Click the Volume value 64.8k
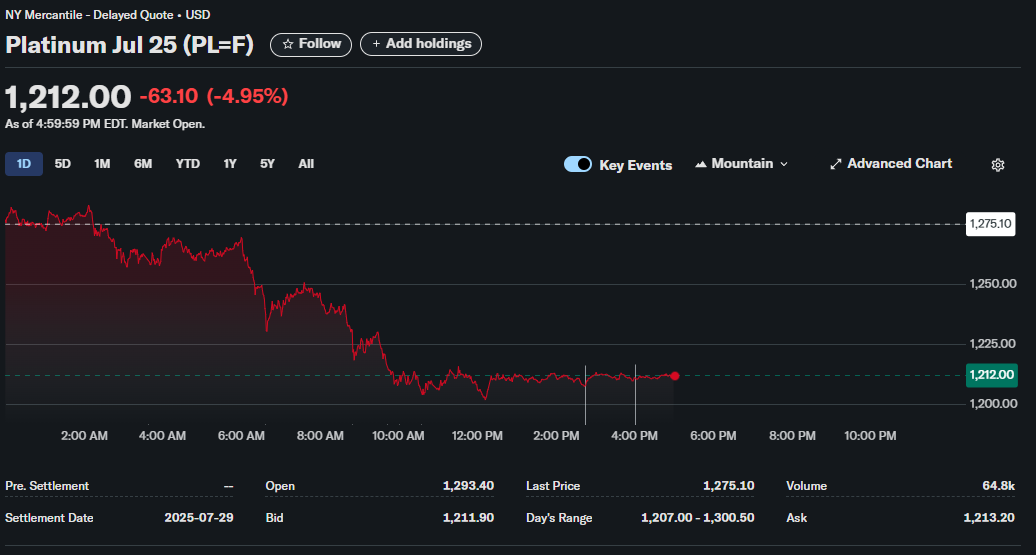Screen dimensions: 1036x555 pos(998,486)
